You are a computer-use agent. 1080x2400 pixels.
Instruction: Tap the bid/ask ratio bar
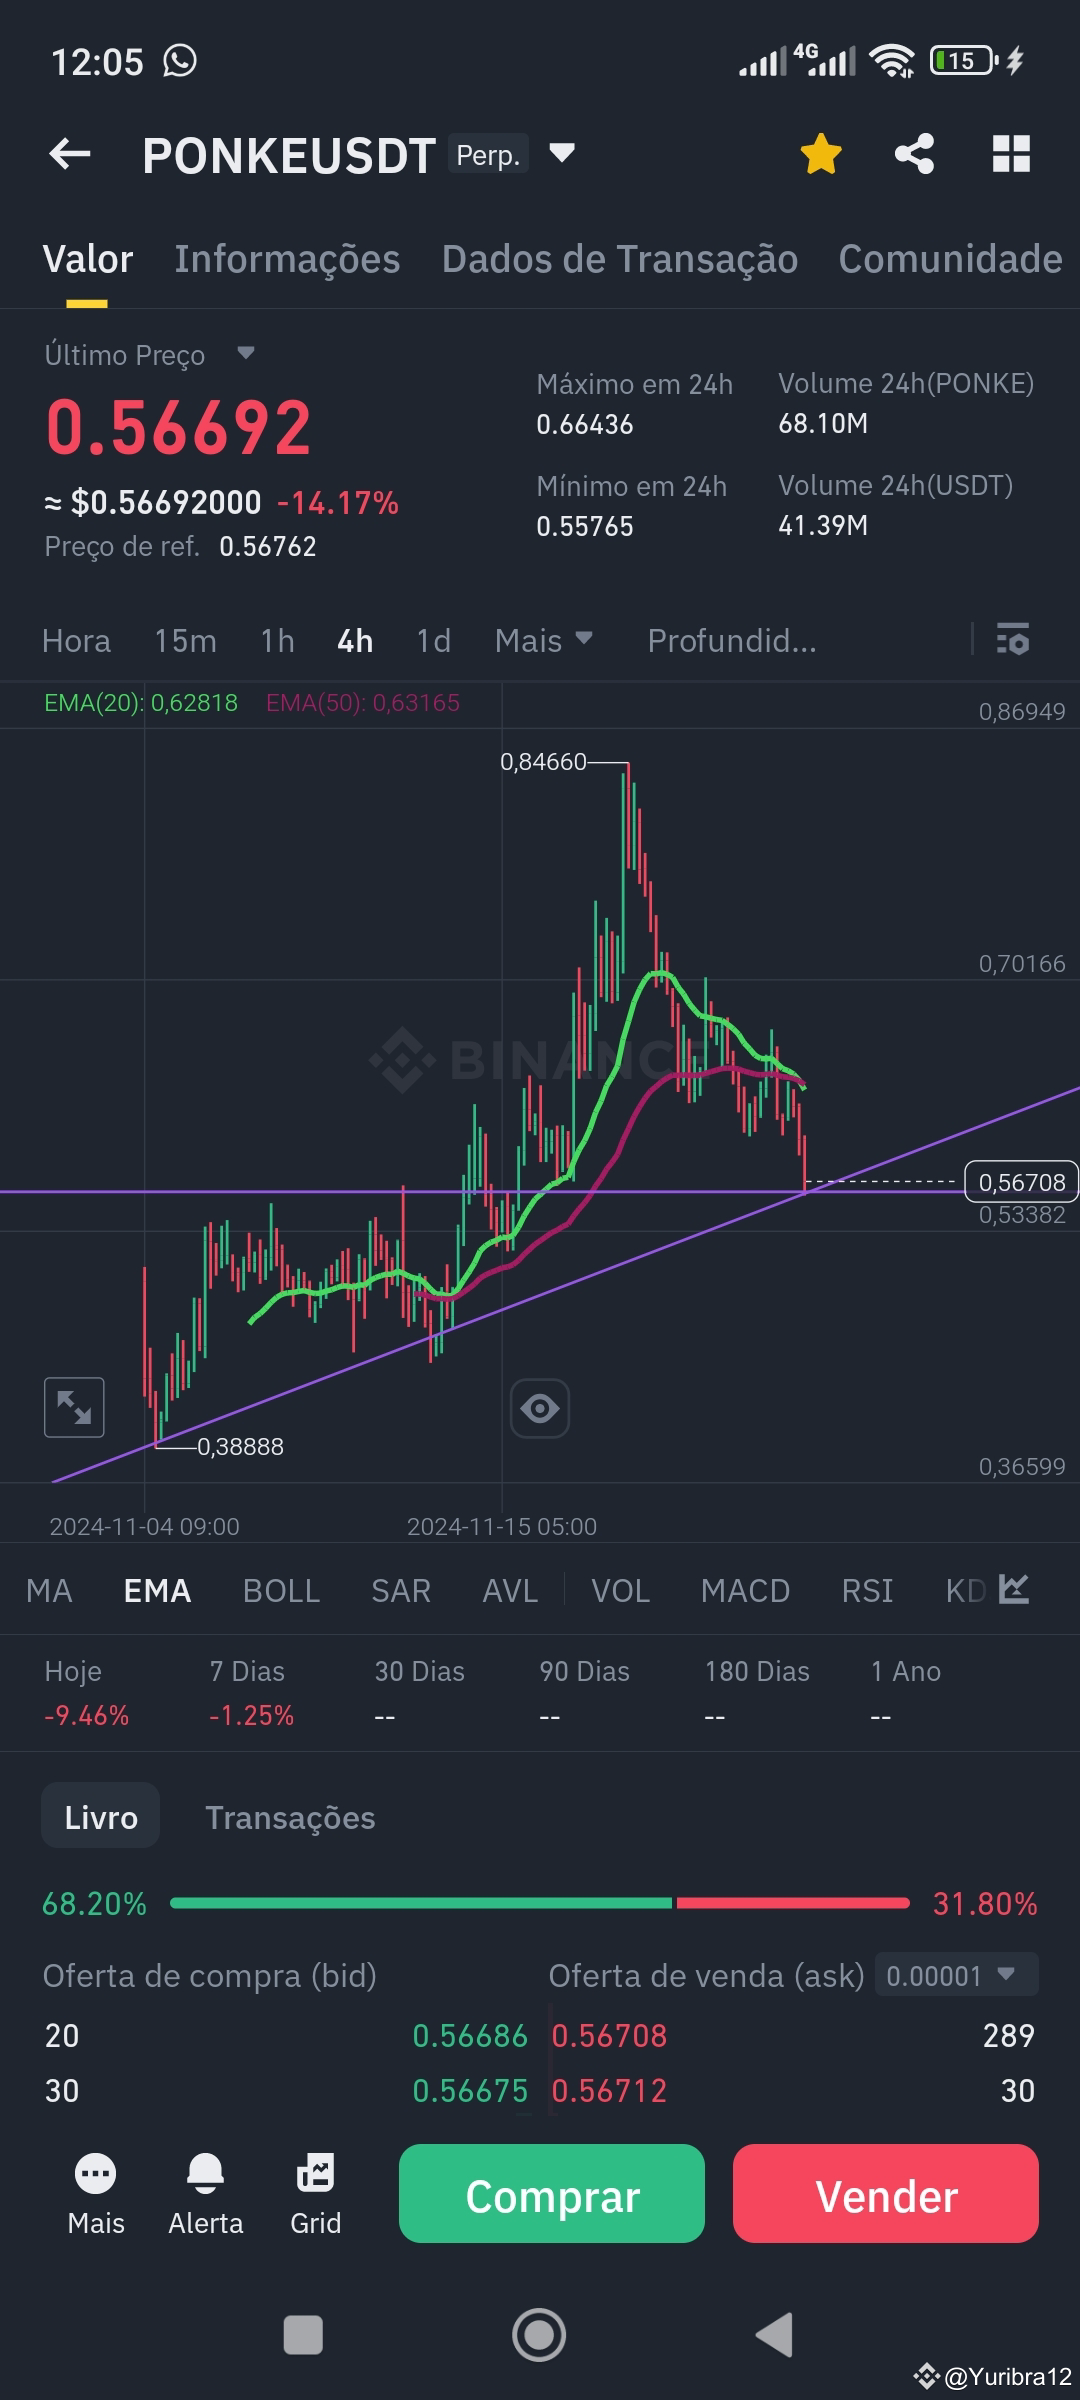pos(540,1903)
